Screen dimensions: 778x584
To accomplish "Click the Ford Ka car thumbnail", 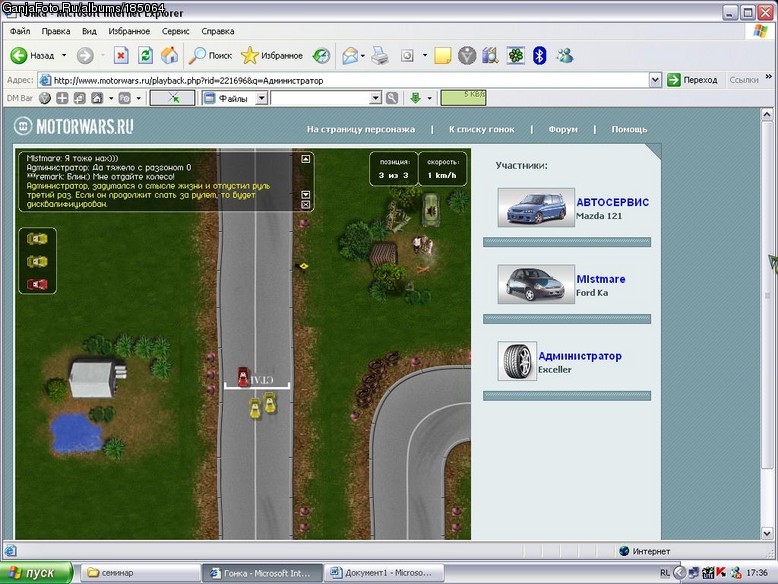I will pyautogui.click(x=536, y=284).
